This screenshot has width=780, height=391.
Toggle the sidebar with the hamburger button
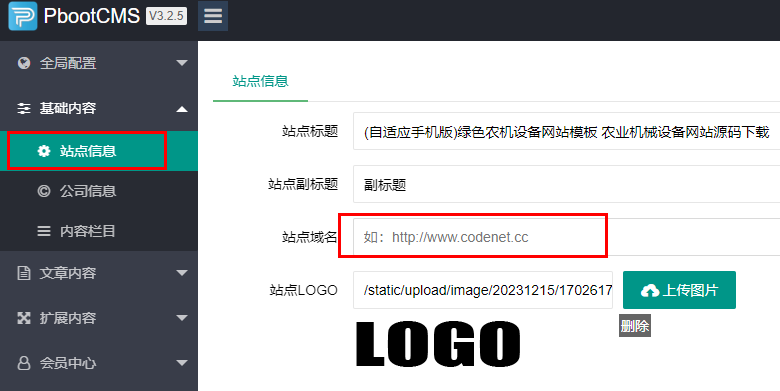pos(213,16)
